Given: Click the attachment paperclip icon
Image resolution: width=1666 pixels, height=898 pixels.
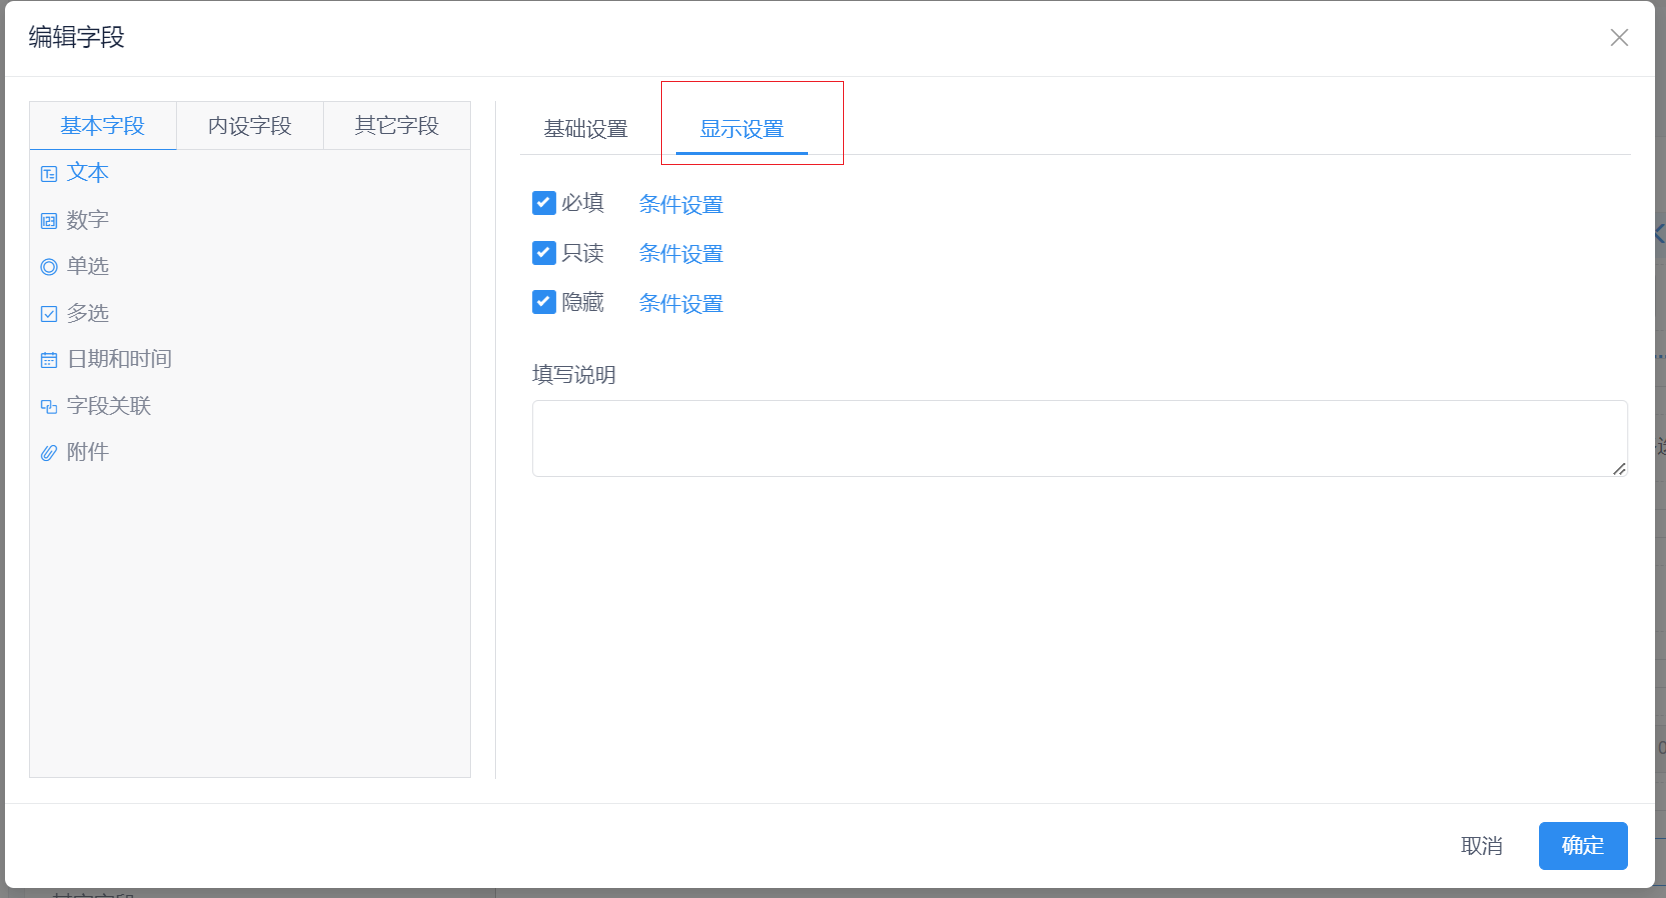Looking at the screenshot, I should click(49, 453).
